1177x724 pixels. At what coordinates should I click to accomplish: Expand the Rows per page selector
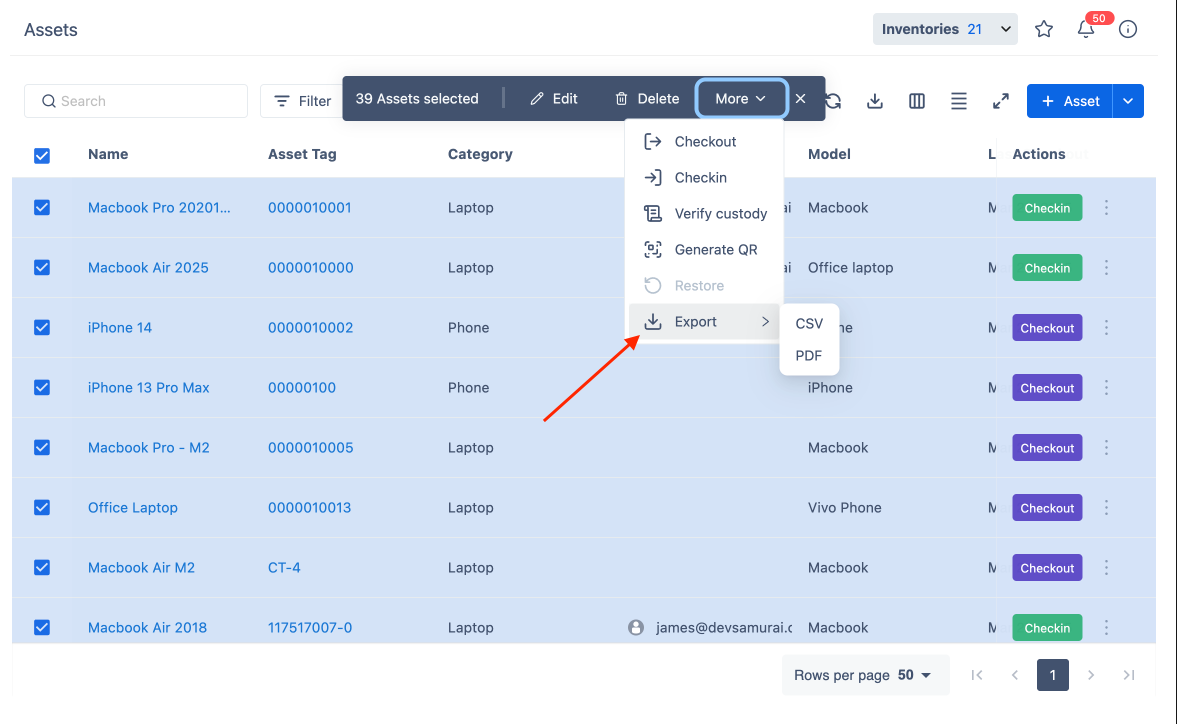[863, 675]
